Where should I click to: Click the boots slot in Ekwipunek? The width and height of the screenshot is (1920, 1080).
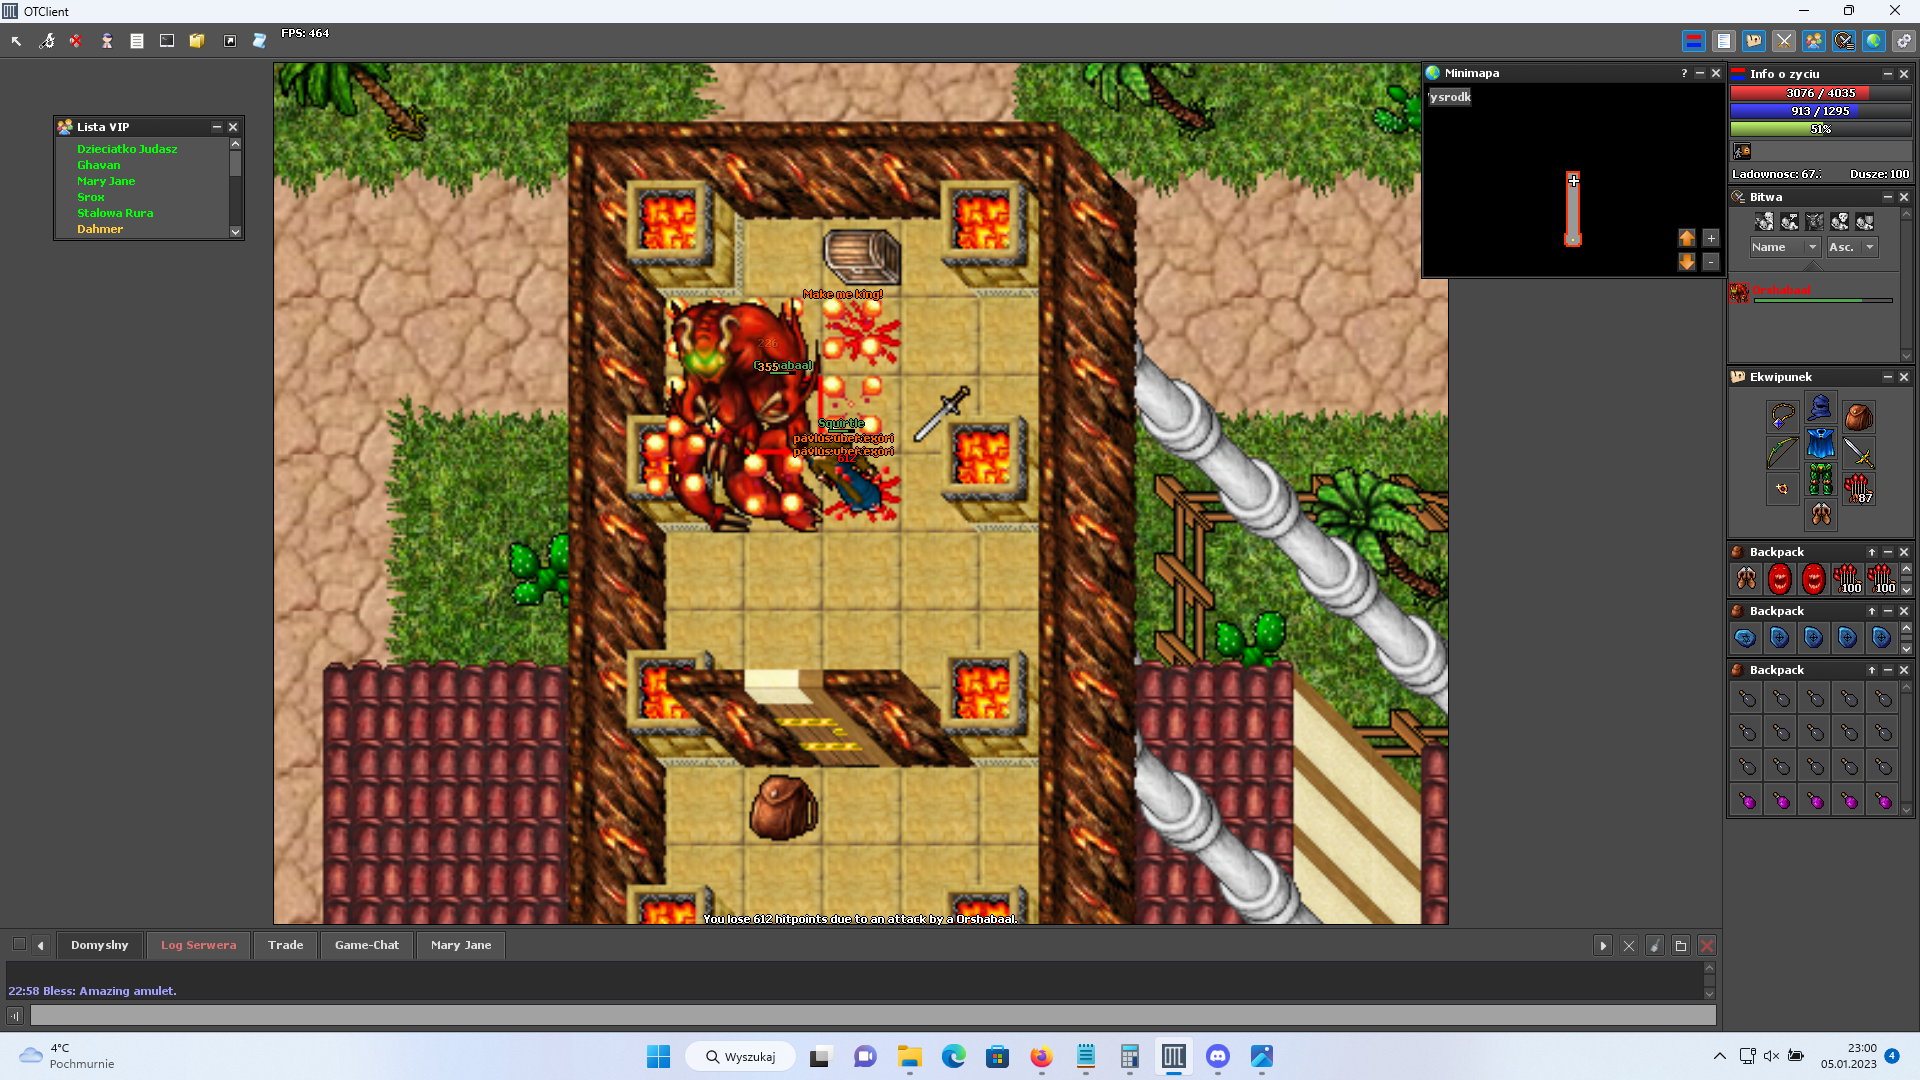1820,515
